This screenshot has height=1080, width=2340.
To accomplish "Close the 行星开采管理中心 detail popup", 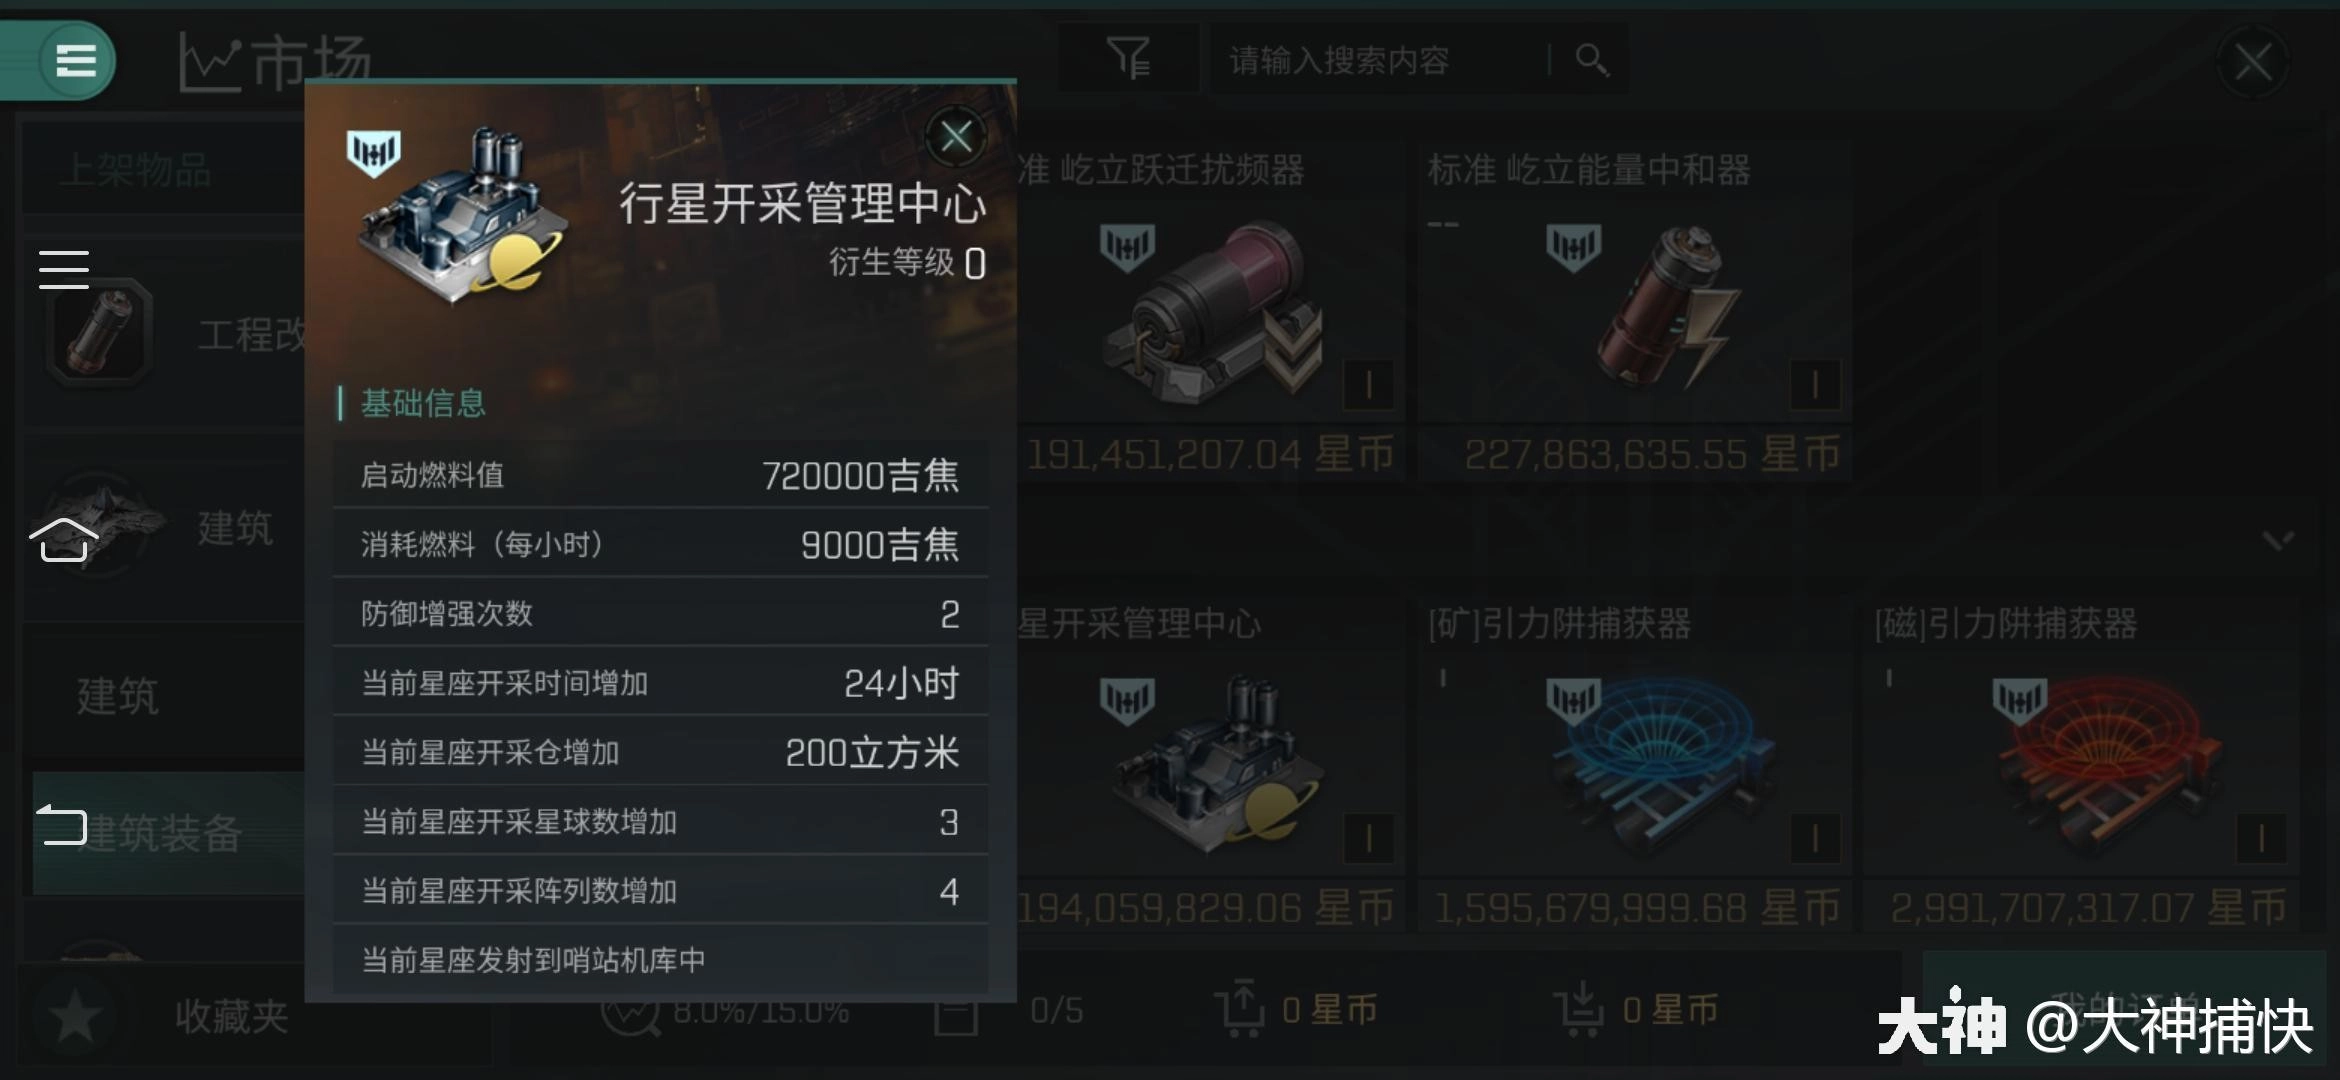I will [956, 136].
